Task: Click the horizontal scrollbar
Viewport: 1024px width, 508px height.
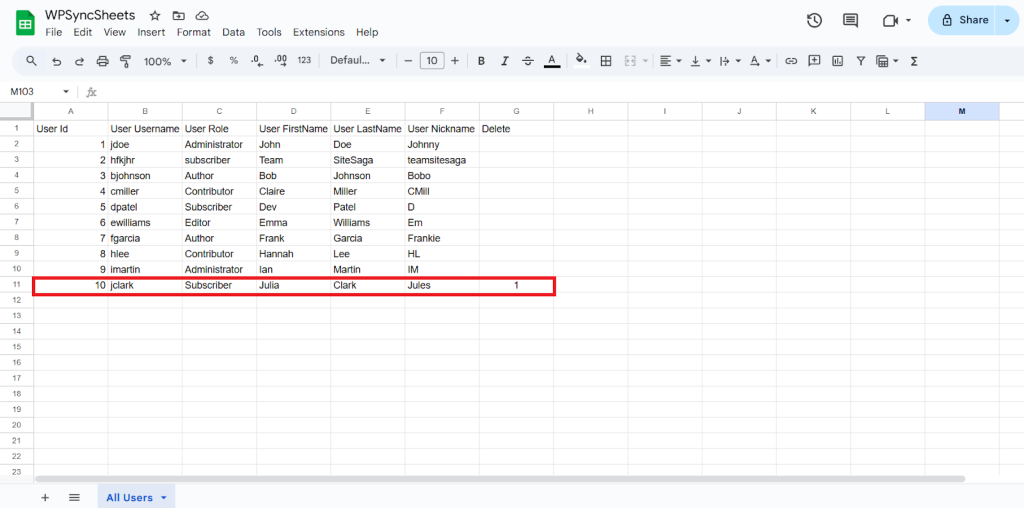Action: tap(500, 479)
